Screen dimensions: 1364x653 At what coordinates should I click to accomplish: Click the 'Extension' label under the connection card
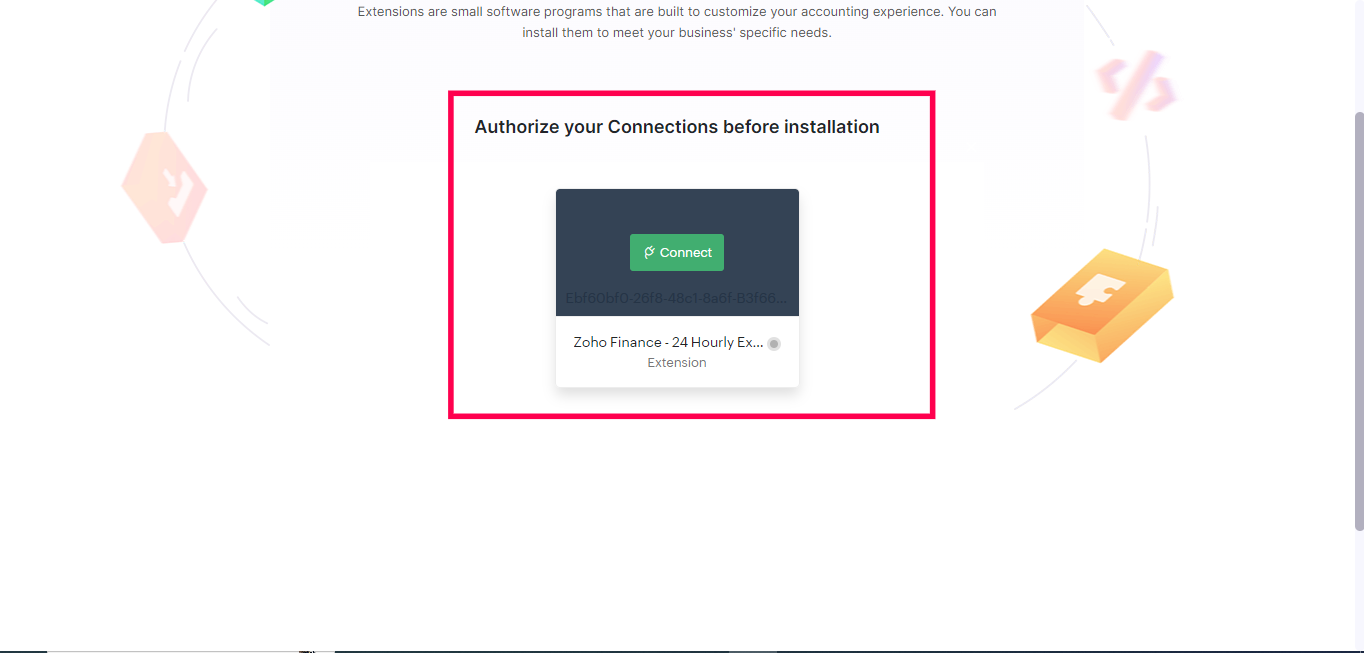677,363
